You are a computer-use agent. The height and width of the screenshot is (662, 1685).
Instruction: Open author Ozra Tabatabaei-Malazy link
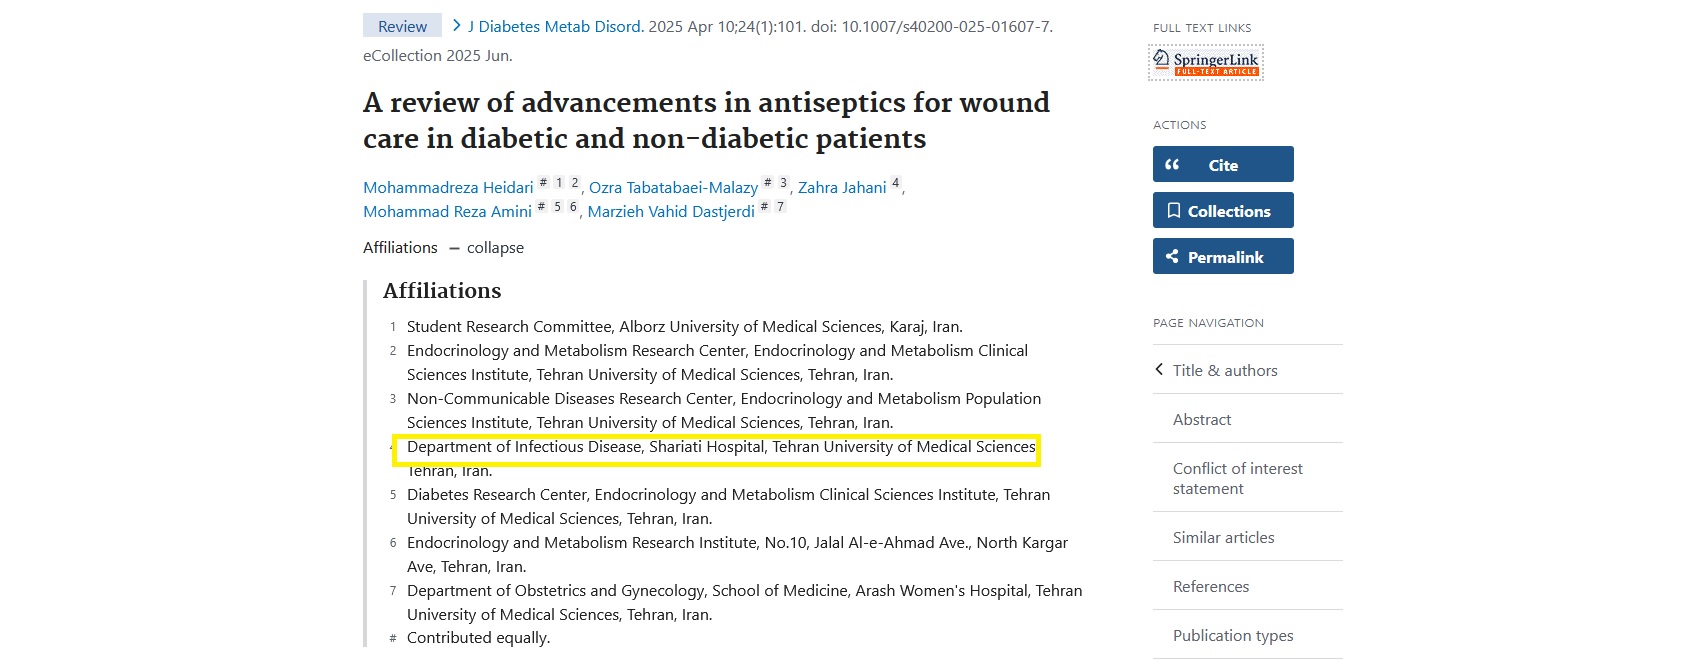pyautogui.click(x=673, y=188)
